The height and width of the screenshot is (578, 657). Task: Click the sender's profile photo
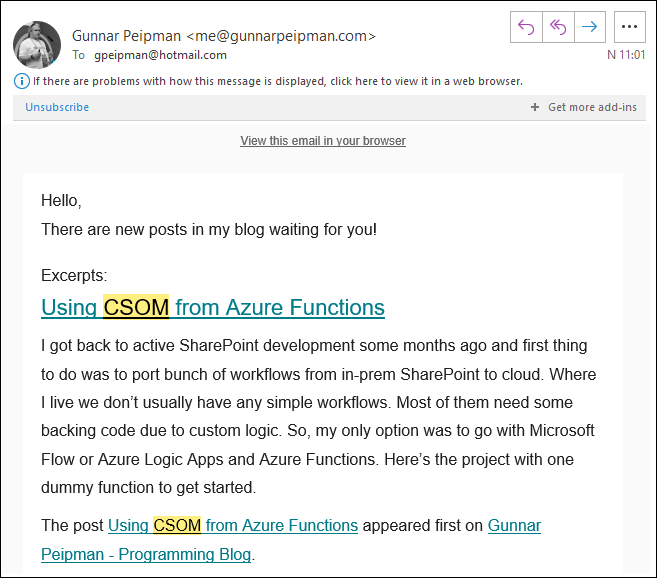point(37,45)
